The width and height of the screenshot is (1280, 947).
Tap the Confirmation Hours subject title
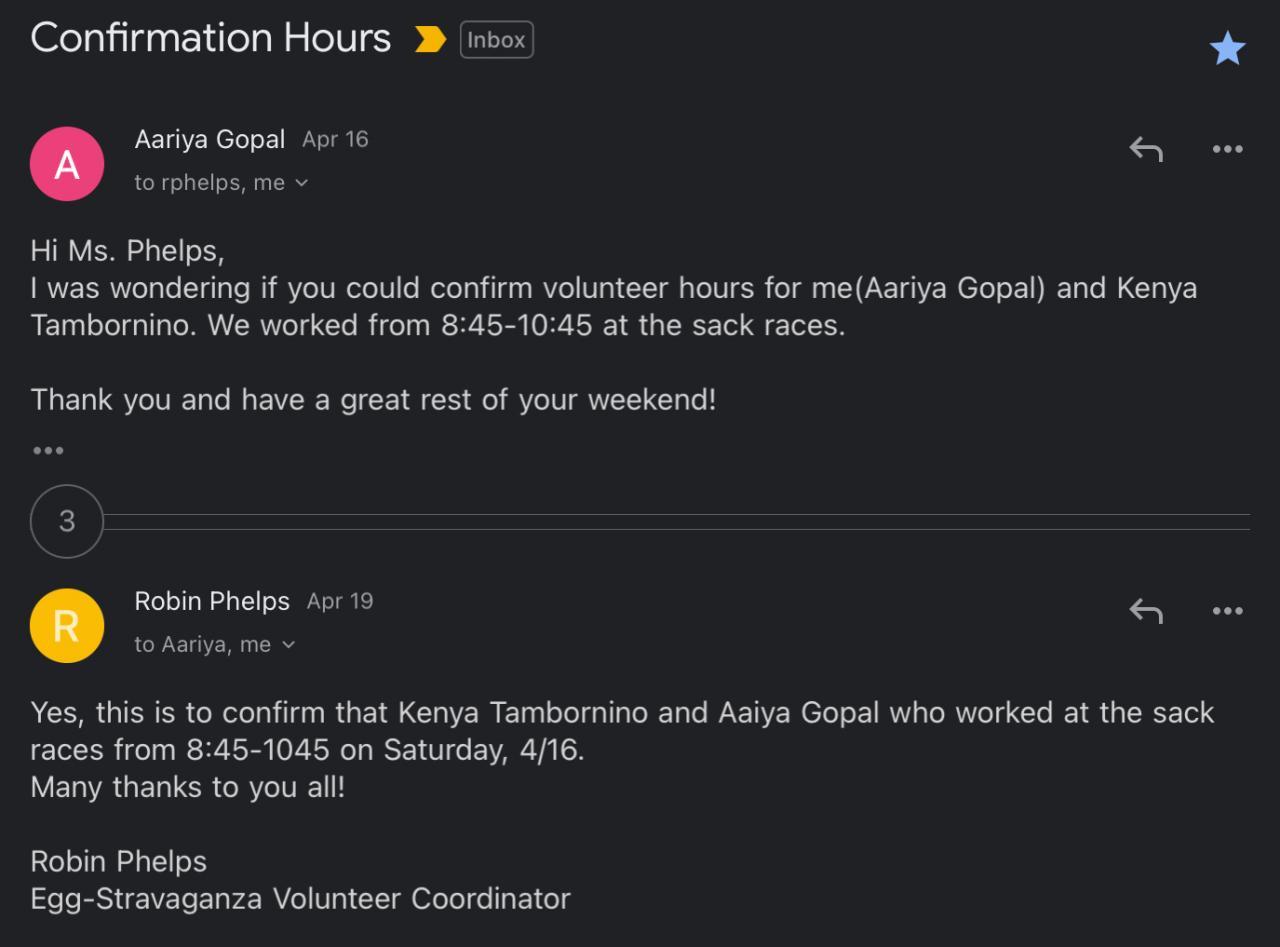tap(211, 39)
